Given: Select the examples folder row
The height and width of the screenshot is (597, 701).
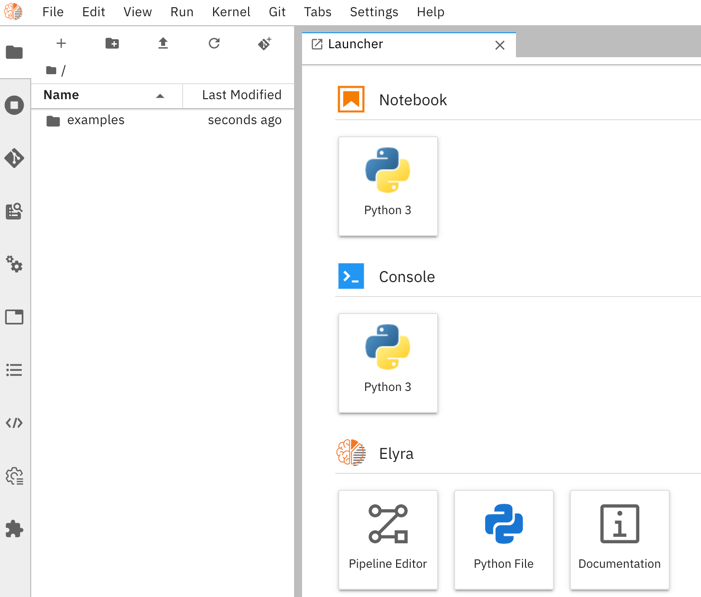Looking at the screenshot, I should (163, 120).
